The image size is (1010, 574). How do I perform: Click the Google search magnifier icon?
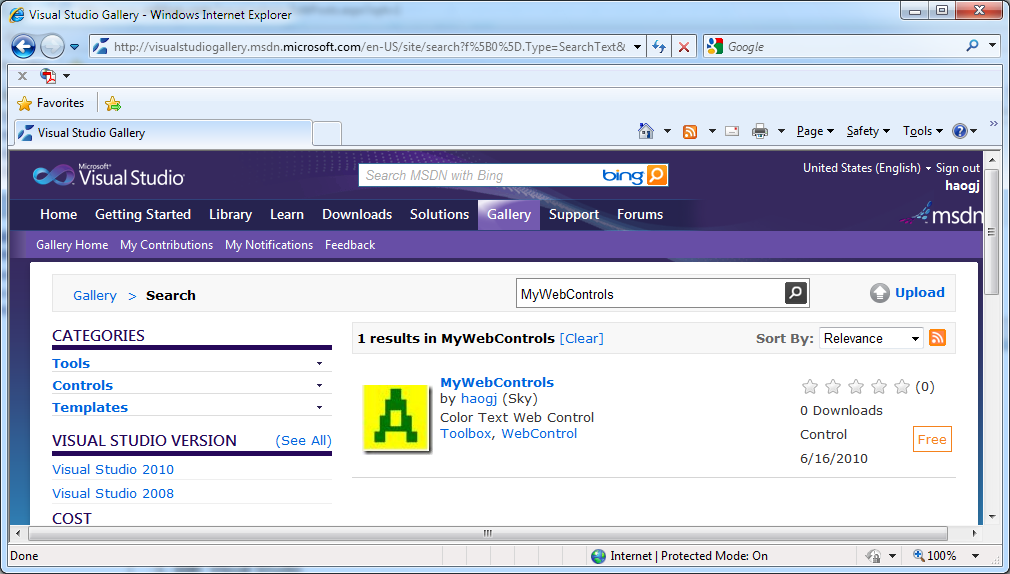pos(973,46)
